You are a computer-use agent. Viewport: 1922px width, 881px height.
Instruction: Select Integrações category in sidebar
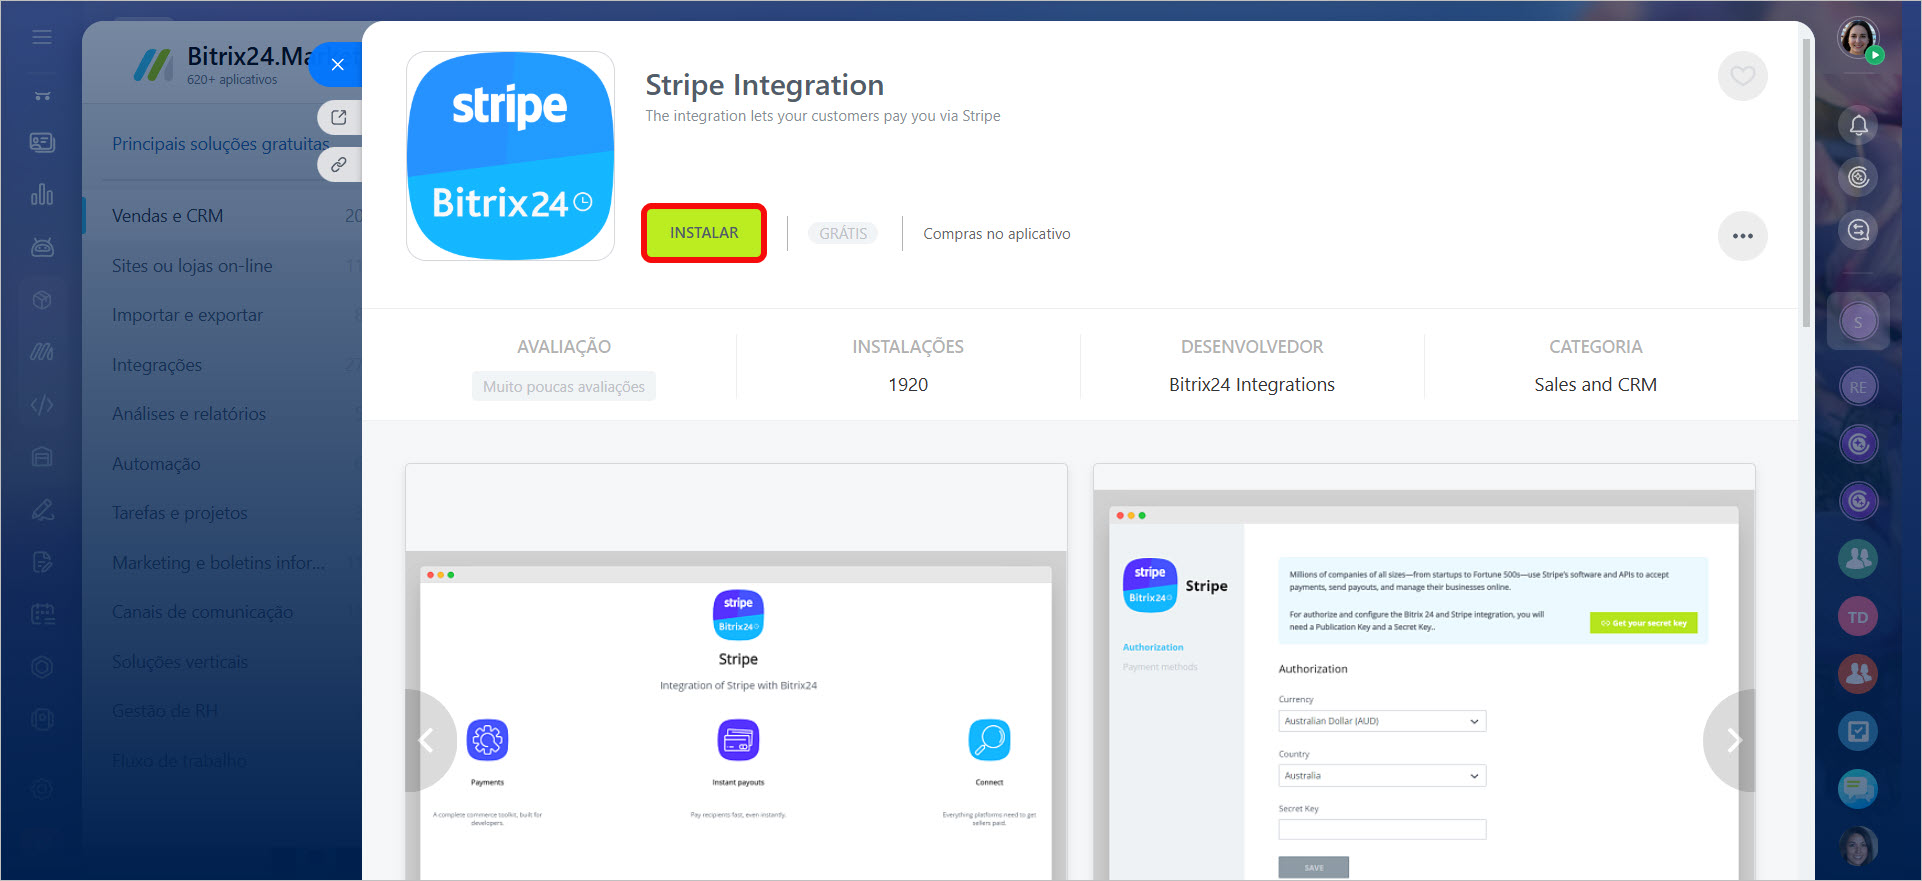157,365
